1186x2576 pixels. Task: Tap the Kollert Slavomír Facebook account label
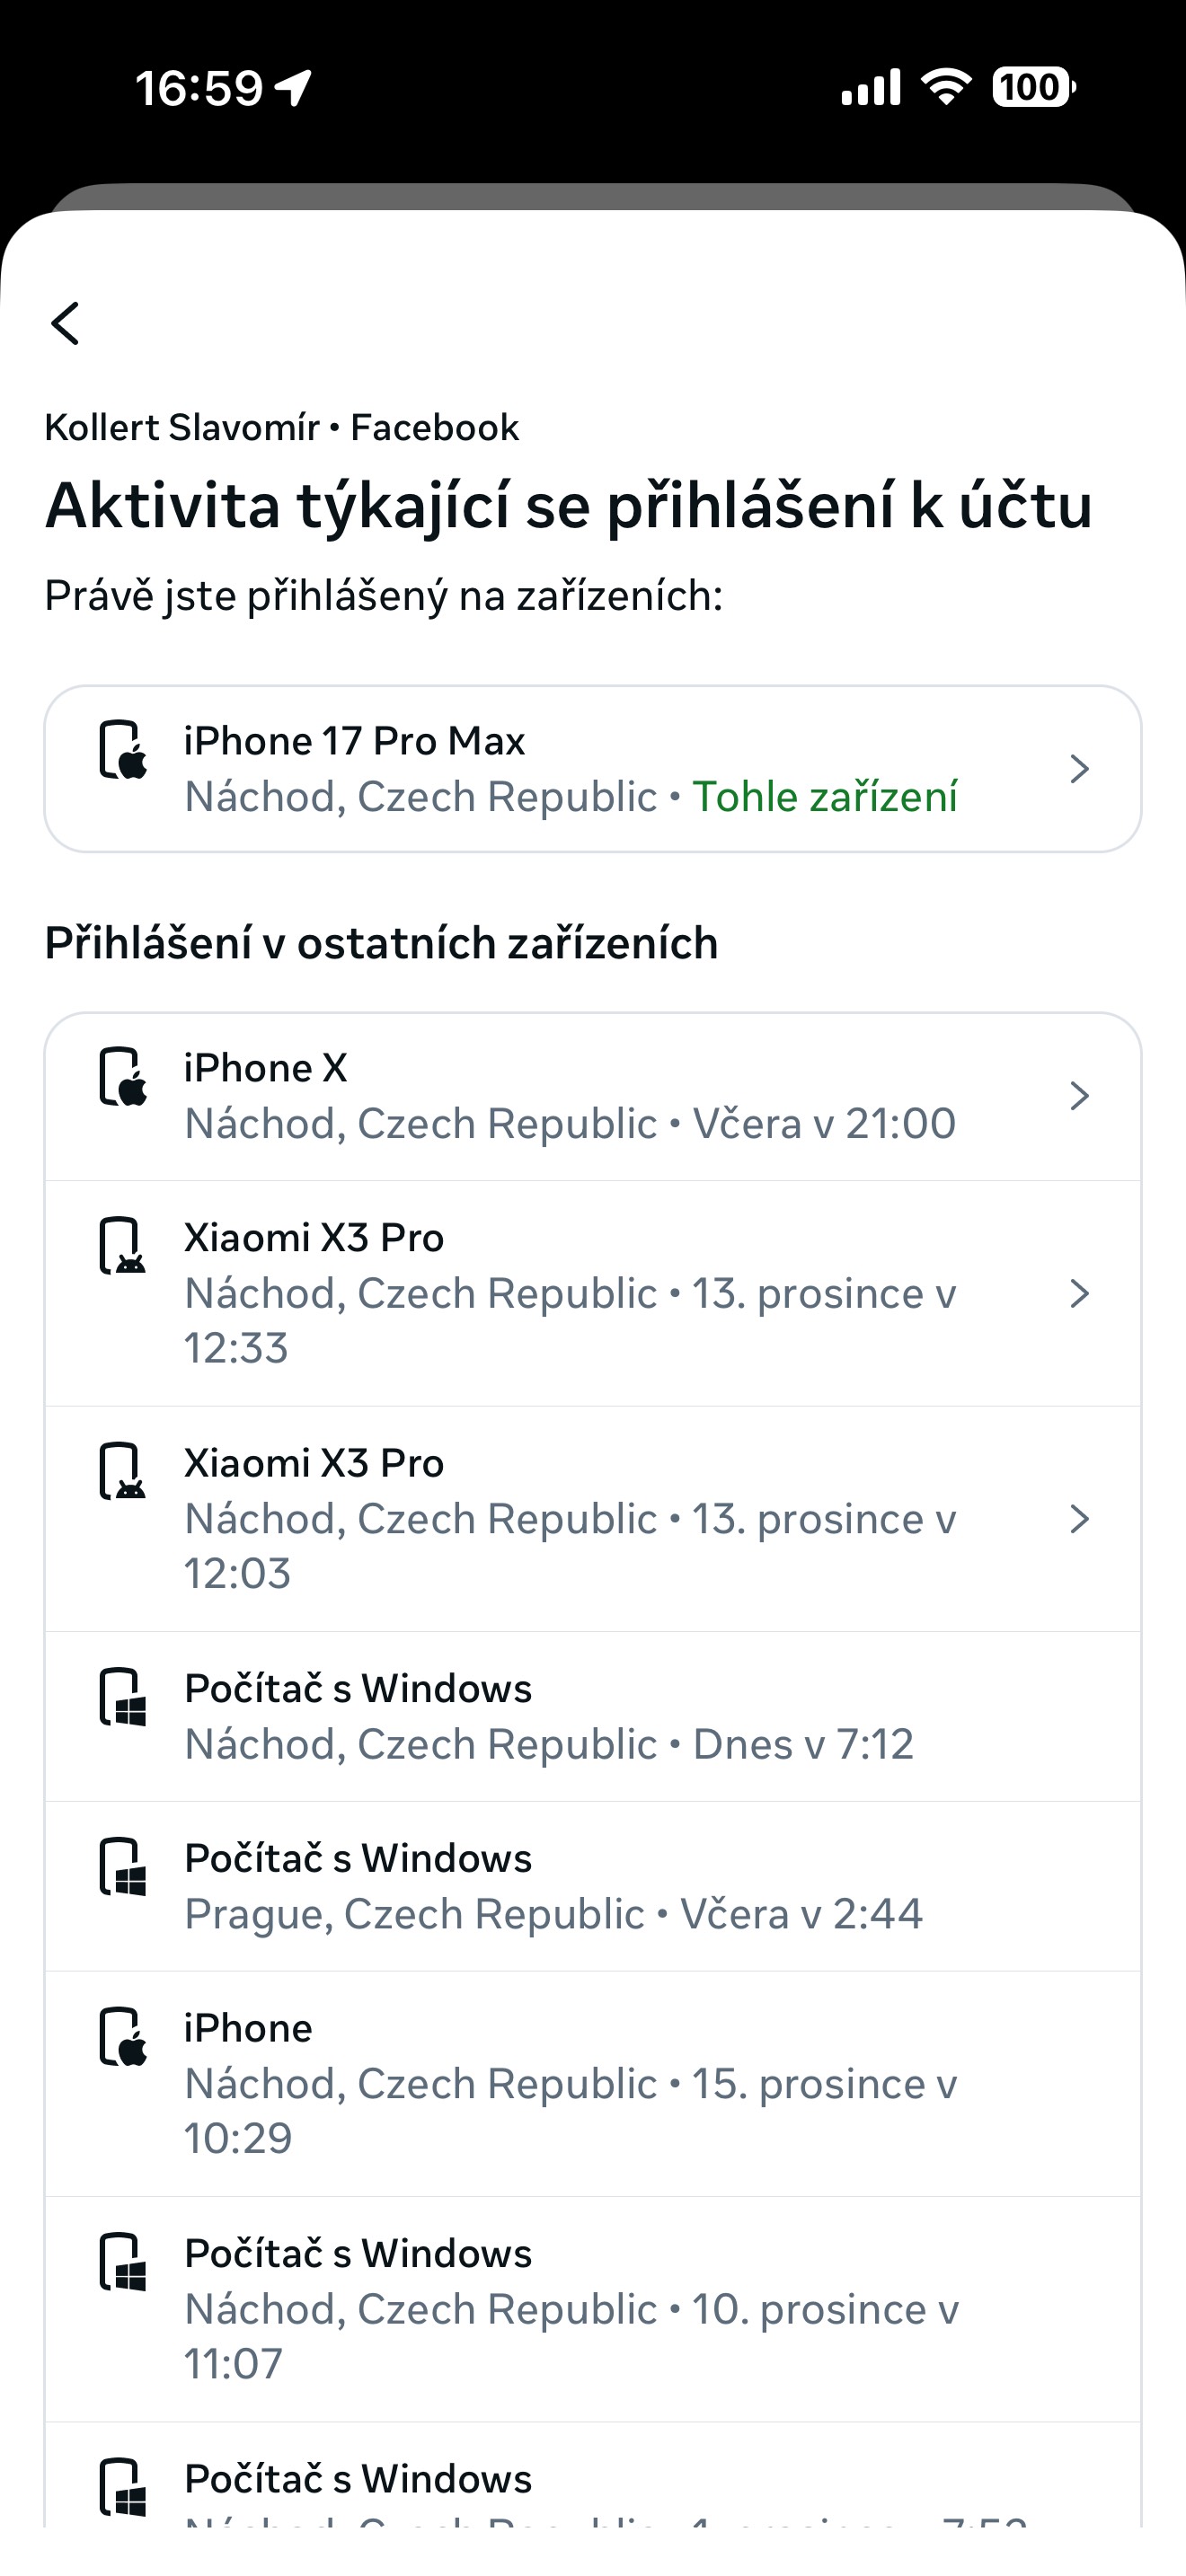pyautogui.click(x=281, y=428)
